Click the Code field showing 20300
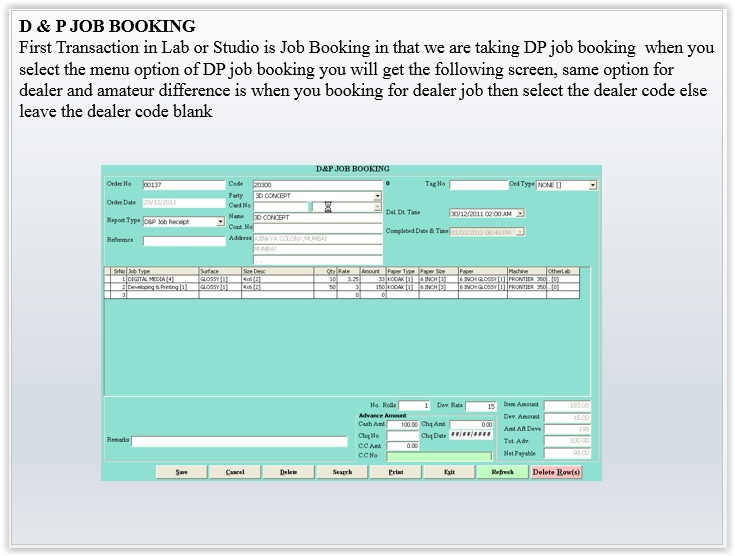The image size is (735, 556). click(x=318, y=185)
